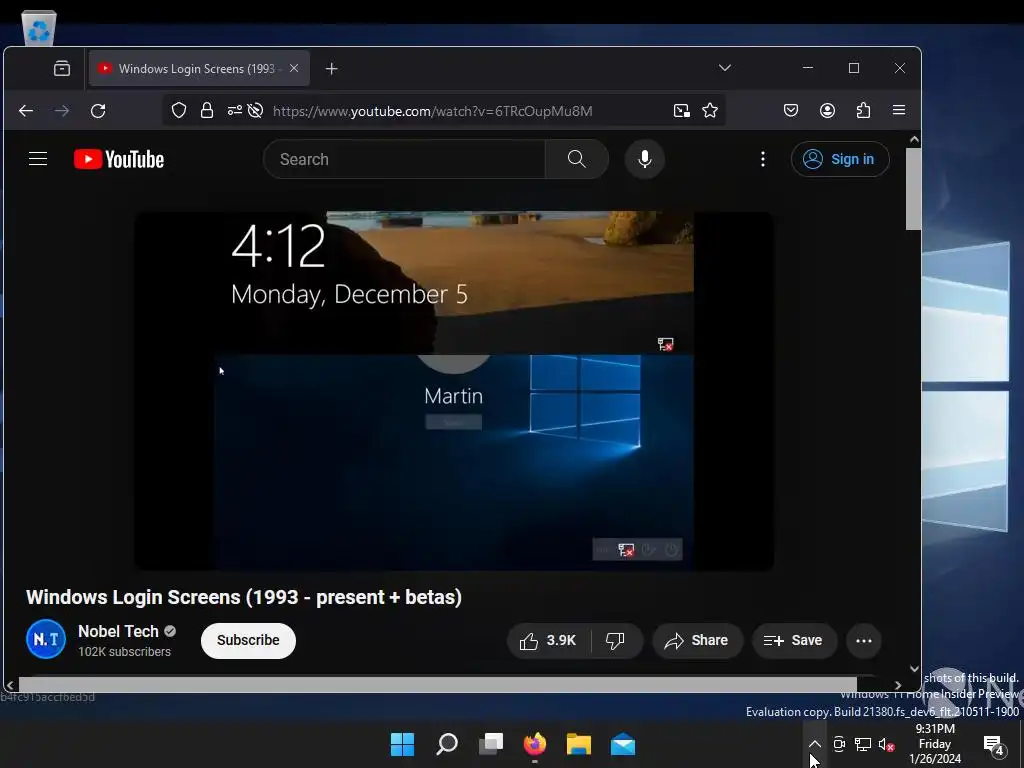Viewport: 1024px width, 768px height.
Task: Subscribe to Nobel Tech
Action: pos(248,641)
